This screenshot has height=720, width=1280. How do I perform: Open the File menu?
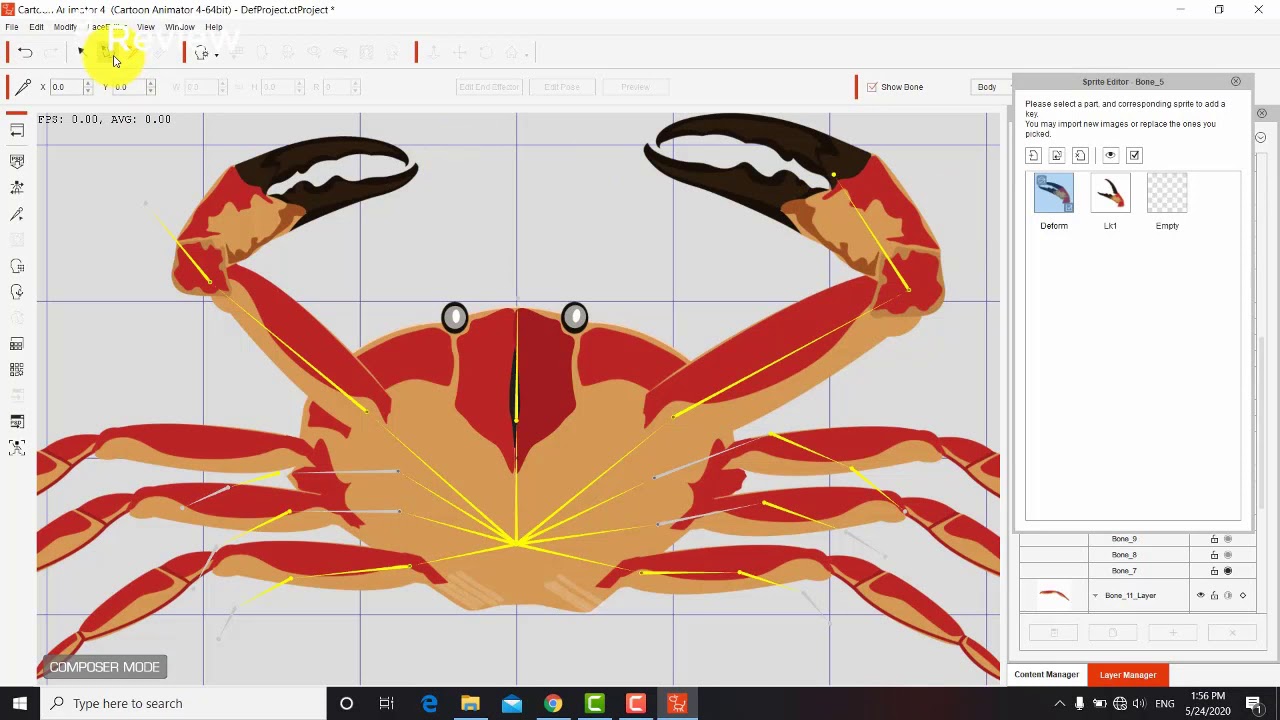point(12,27)
